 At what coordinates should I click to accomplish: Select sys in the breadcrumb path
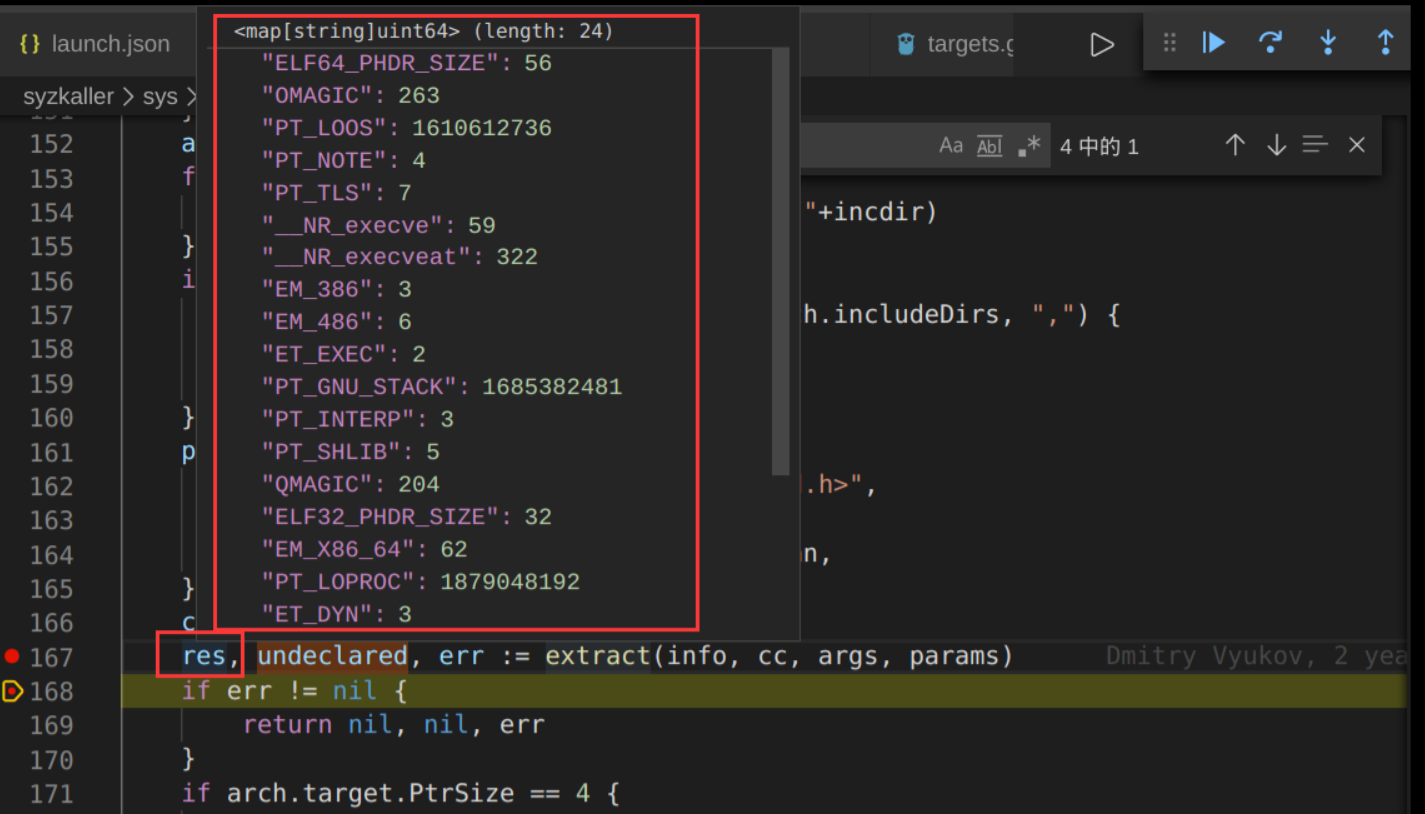click(x=160, y=97)
